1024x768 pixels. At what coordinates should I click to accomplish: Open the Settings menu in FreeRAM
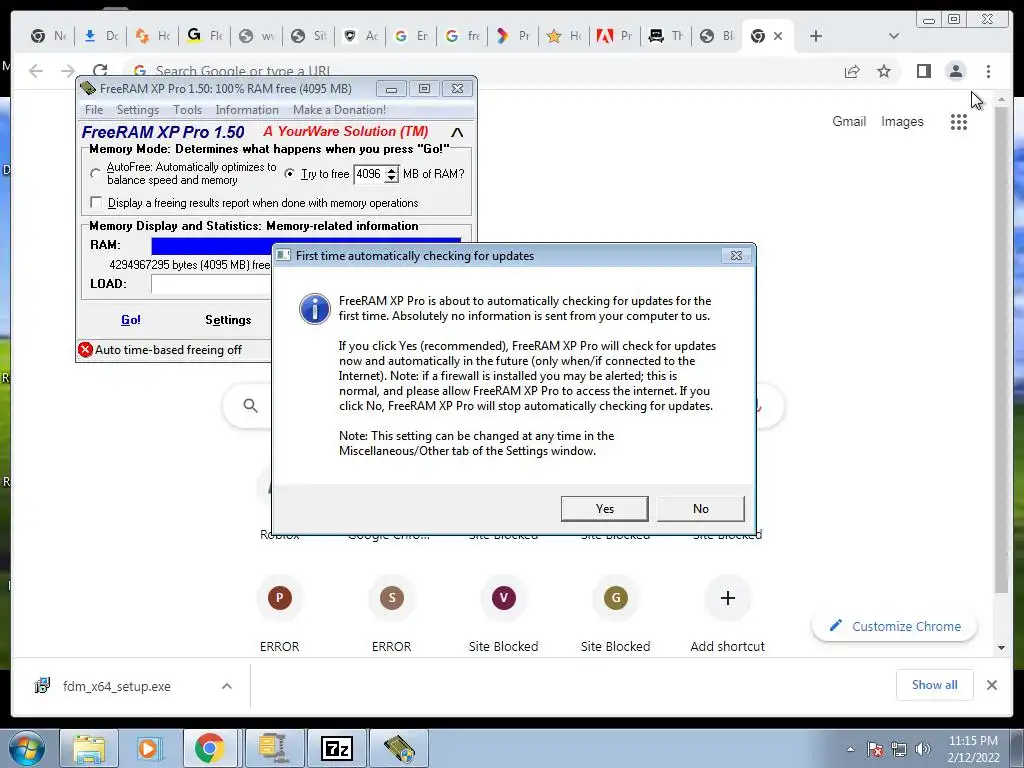click(x=137, y=110)
